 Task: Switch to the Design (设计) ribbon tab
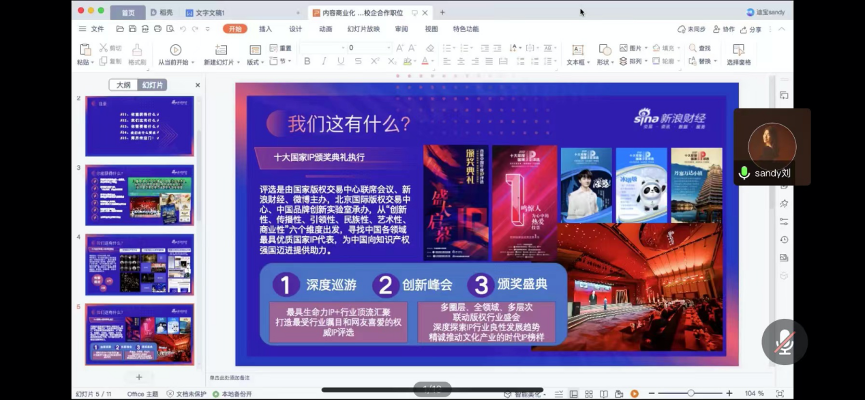295,29
